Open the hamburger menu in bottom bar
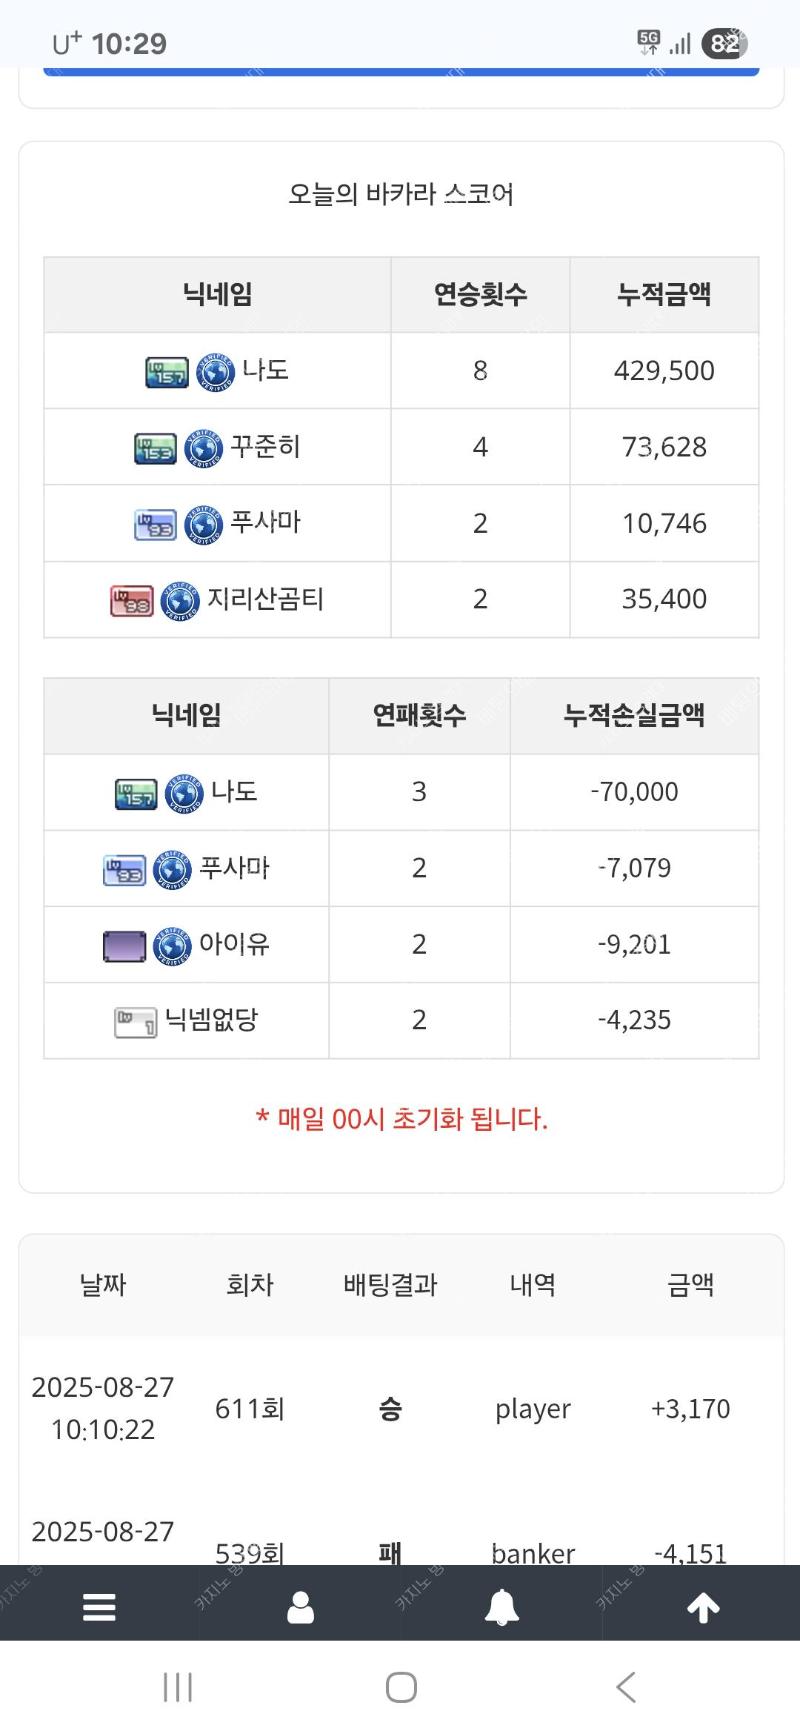This screenshot has height=1734, width=800. 99,1608
